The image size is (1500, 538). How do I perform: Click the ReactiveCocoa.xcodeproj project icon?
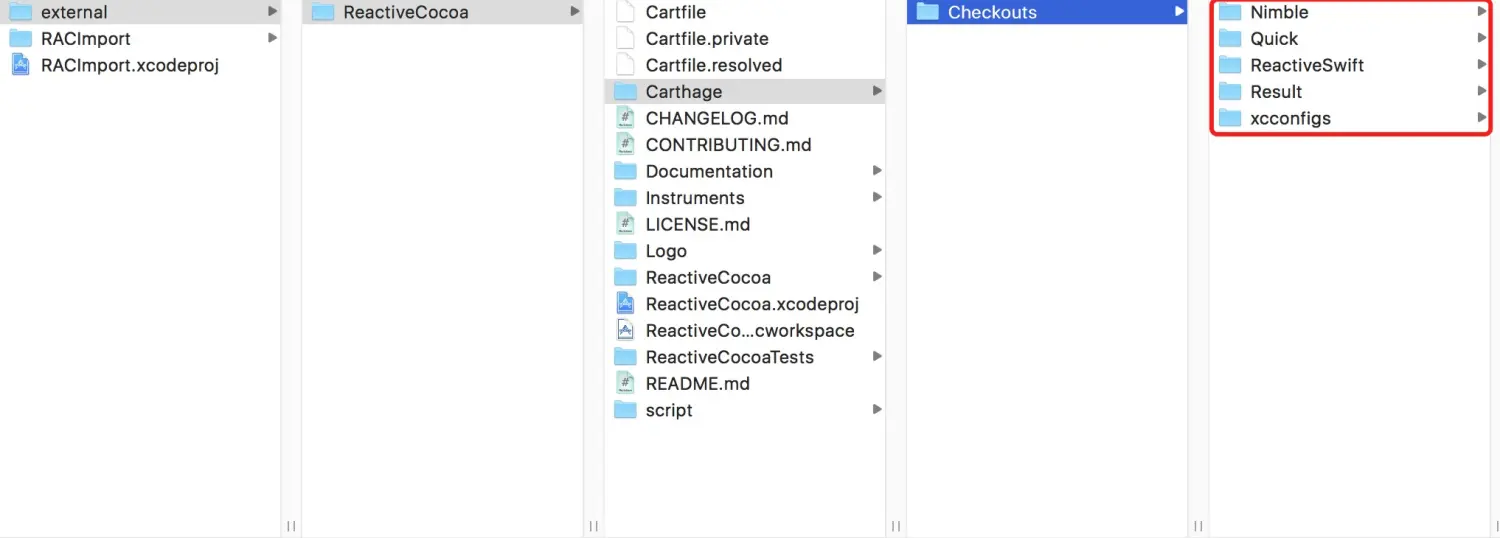point(625,304)
